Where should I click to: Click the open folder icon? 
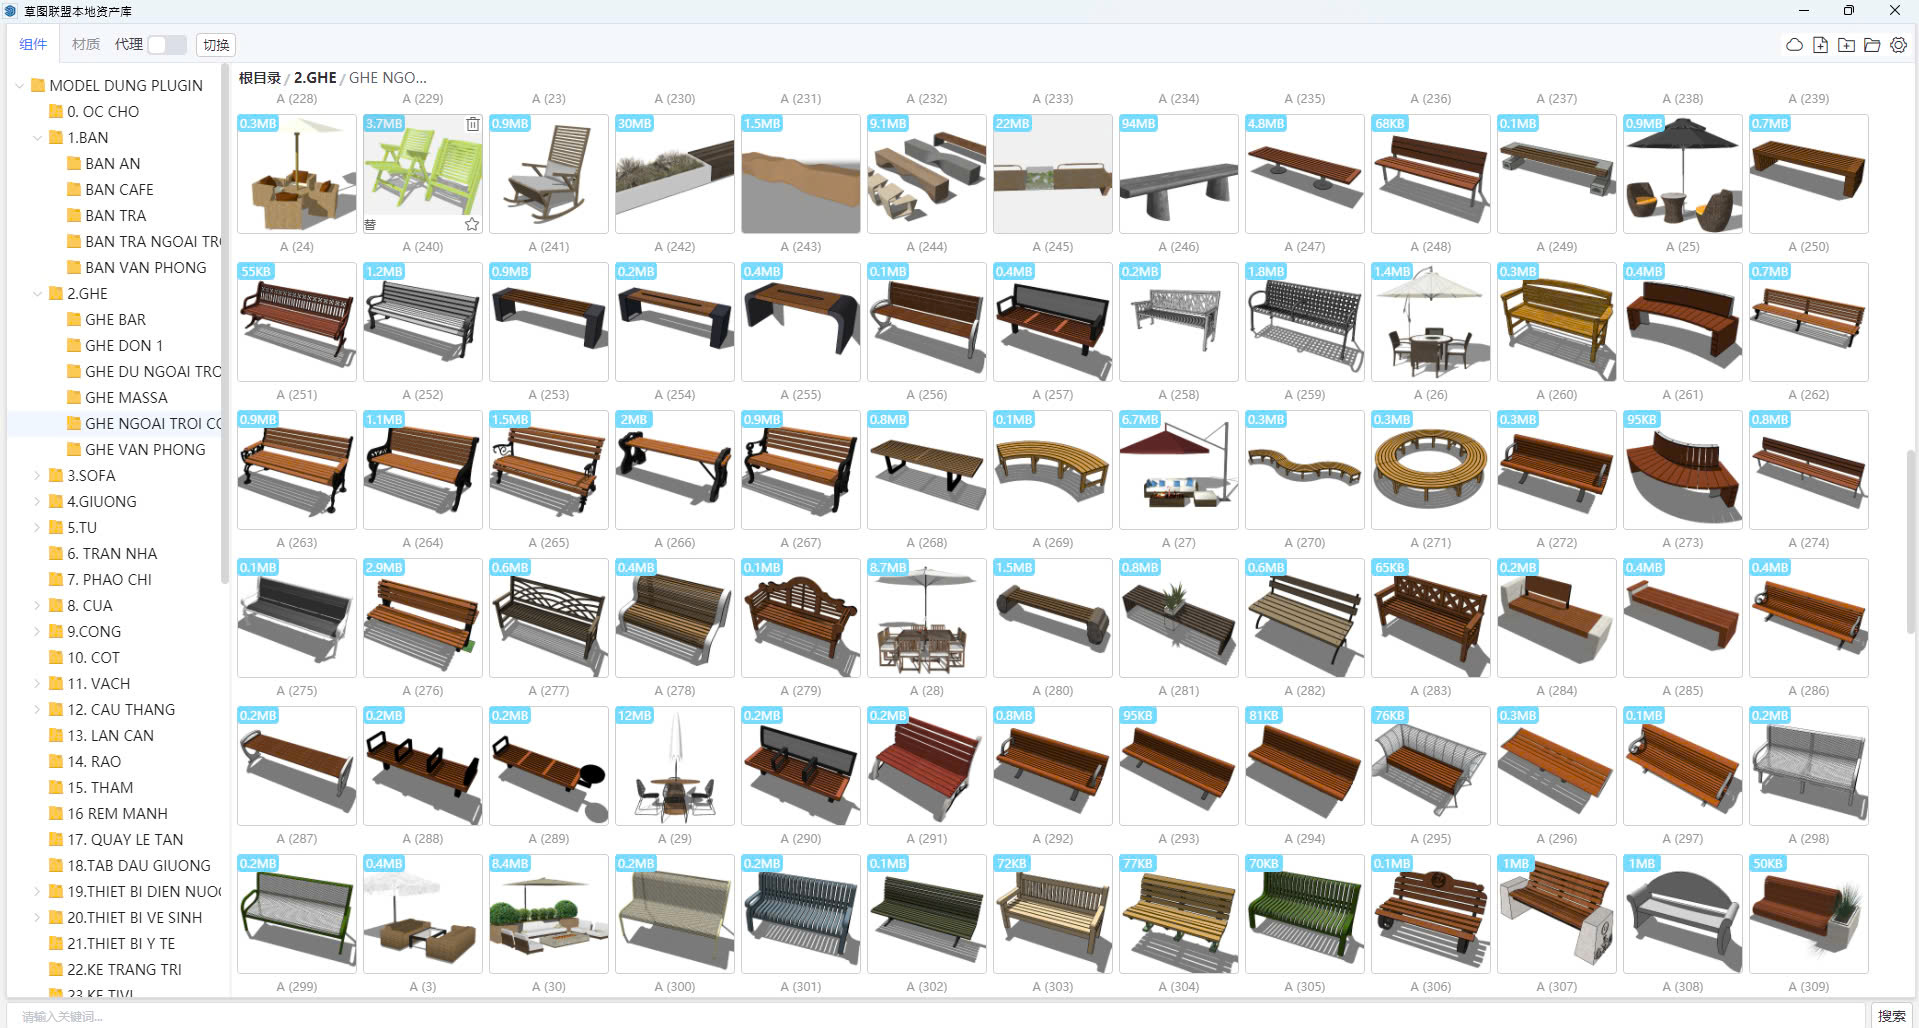[1872, 45]
